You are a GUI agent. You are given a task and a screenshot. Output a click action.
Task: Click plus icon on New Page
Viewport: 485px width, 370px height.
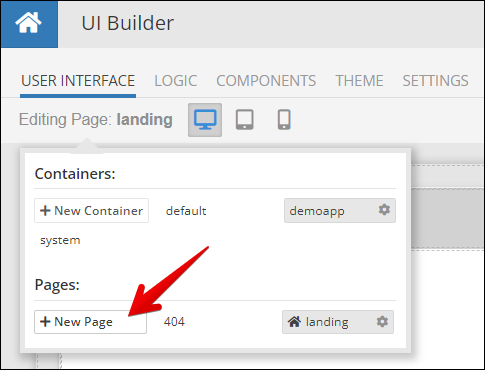[45, 322]
